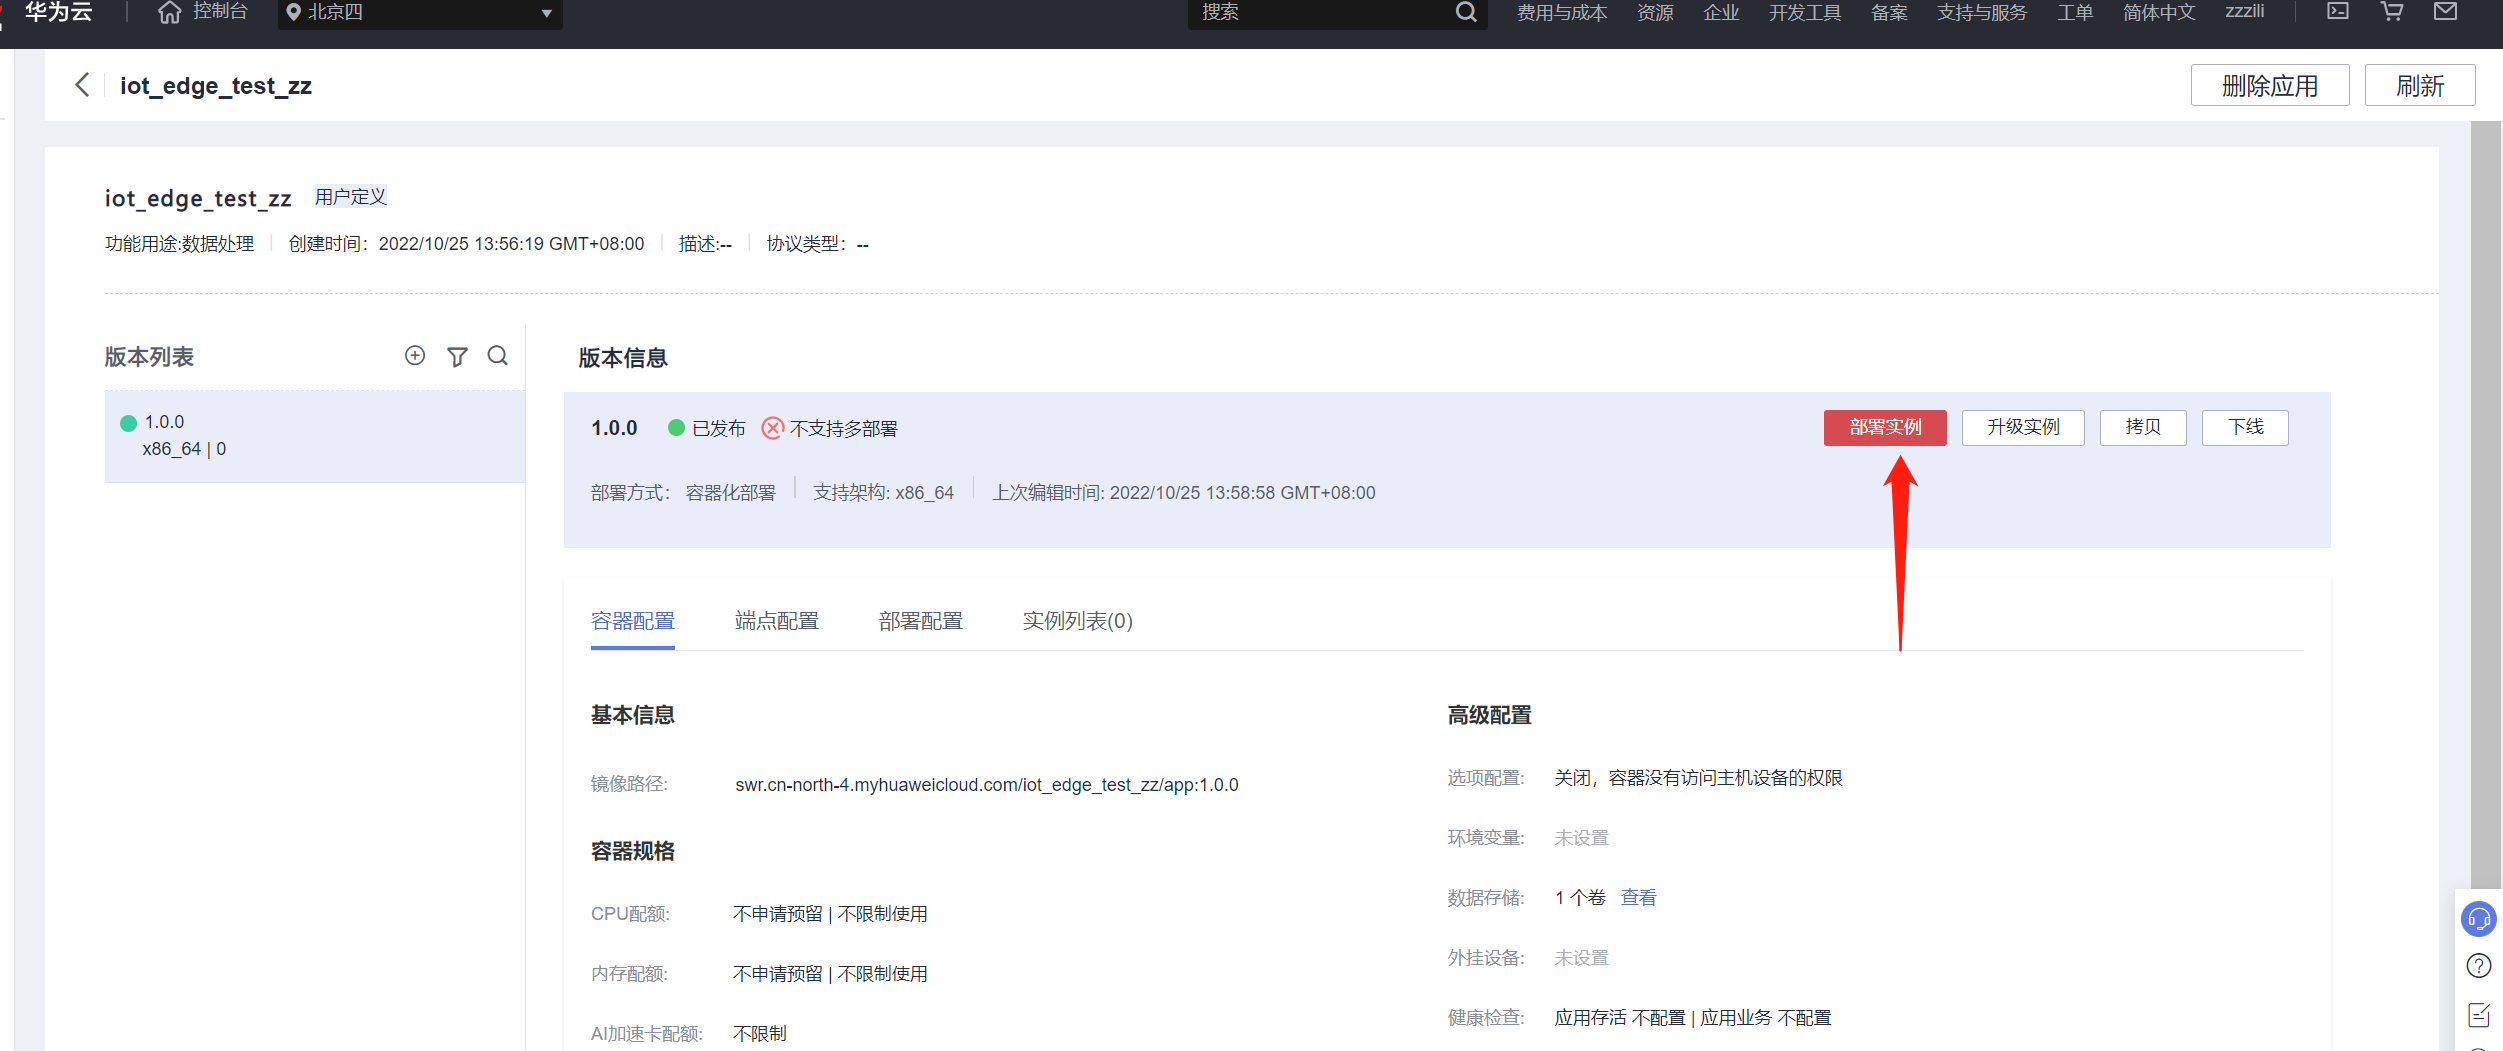Screen dimensions: 2503x1051
Task: Click the 查看 link for data storage
Action: [1638, 898]
